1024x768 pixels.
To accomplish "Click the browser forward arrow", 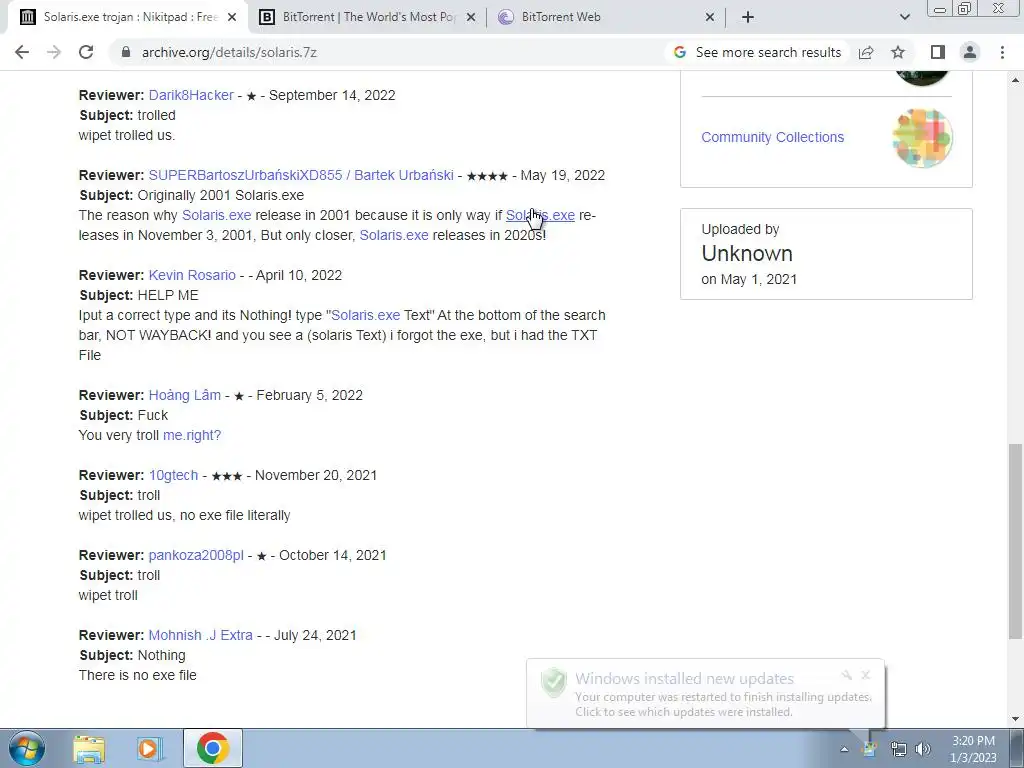I will 54,52.
